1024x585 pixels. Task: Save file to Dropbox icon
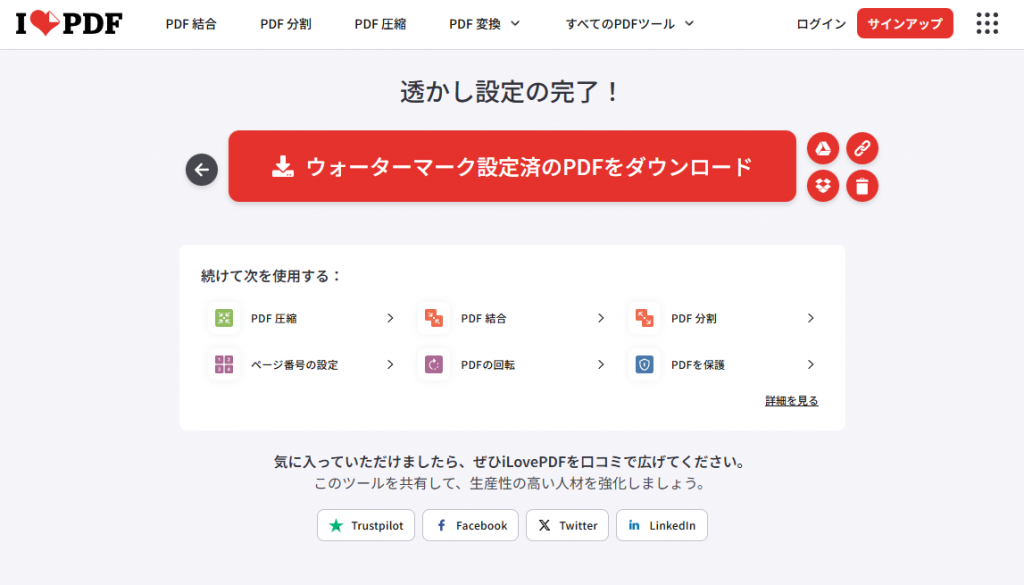click(x=822, y=185)
